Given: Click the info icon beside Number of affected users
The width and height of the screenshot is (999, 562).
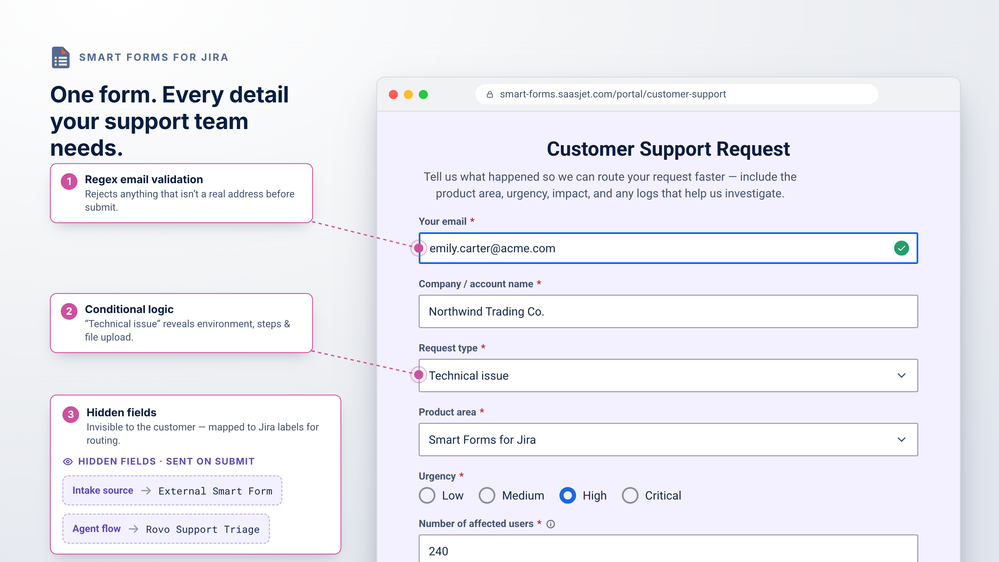Looking at the screenshot, I should (550, 524).
